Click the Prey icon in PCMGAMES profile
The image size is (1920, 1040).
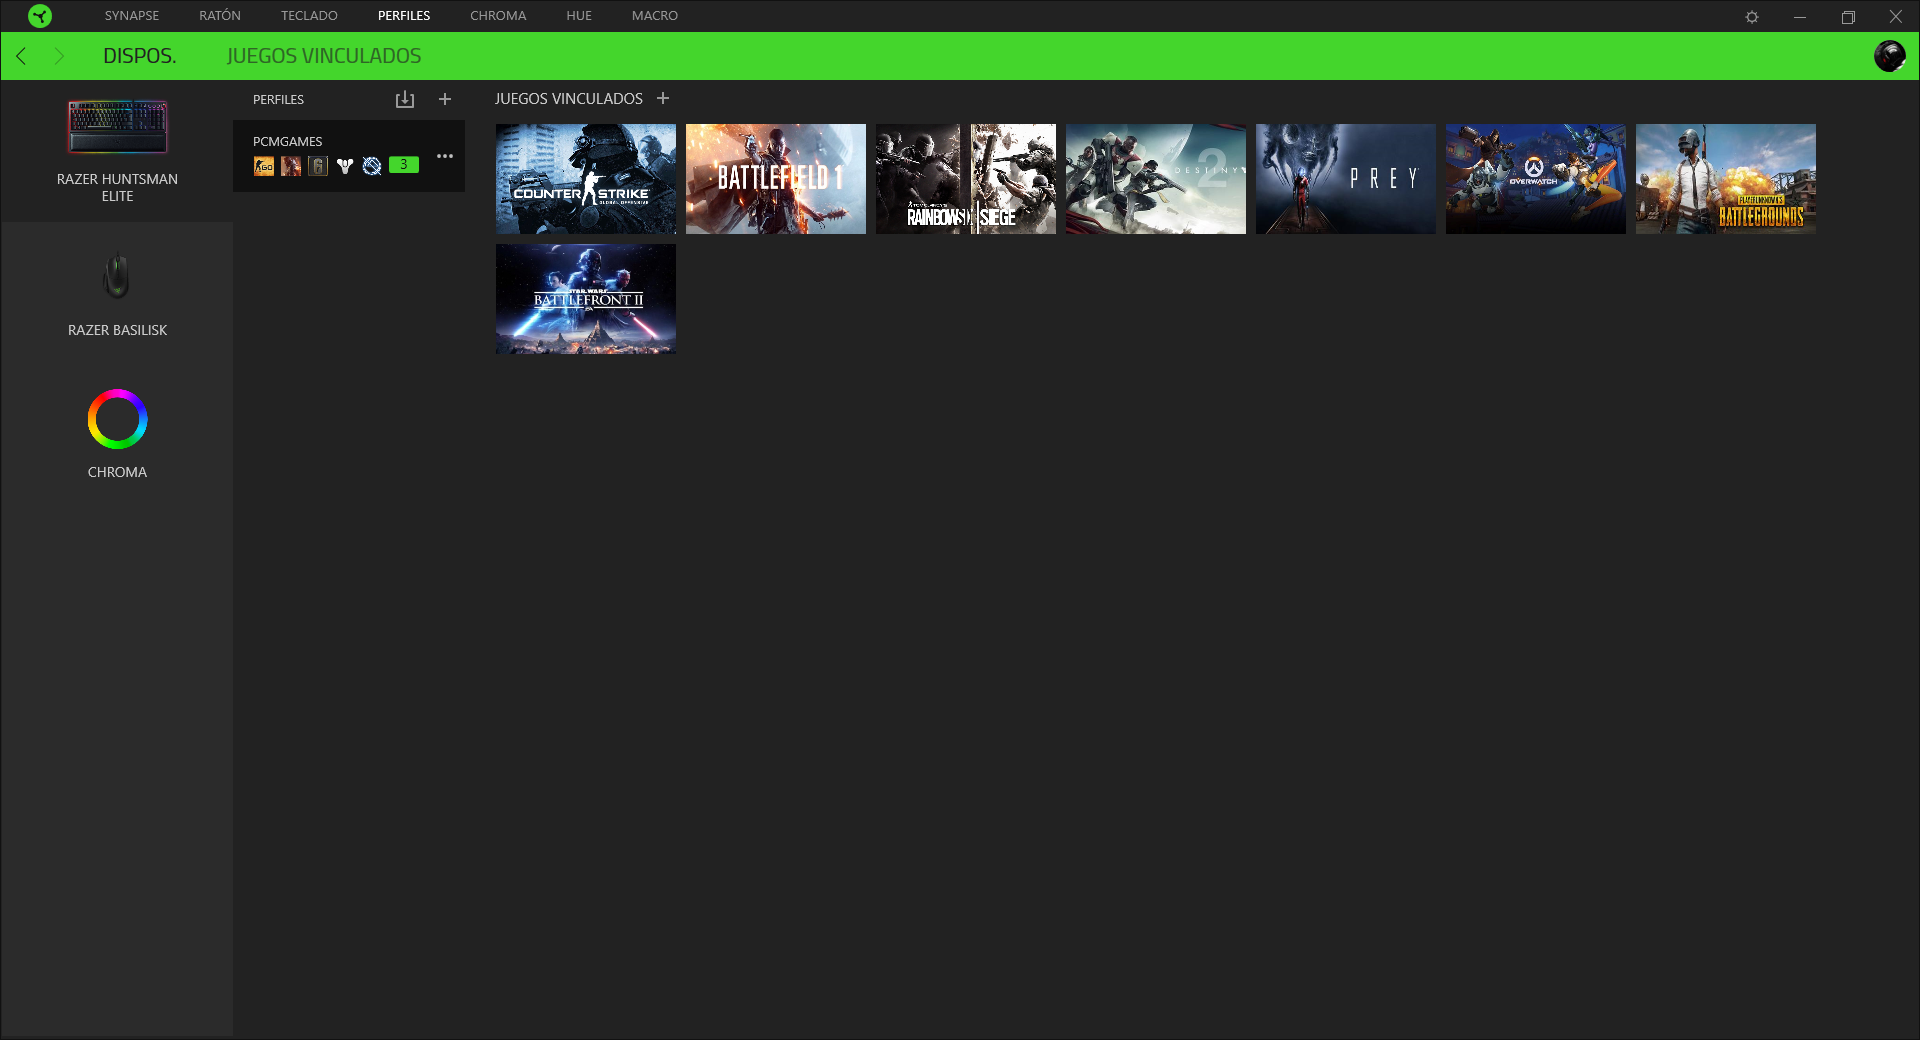pos(372,166)
